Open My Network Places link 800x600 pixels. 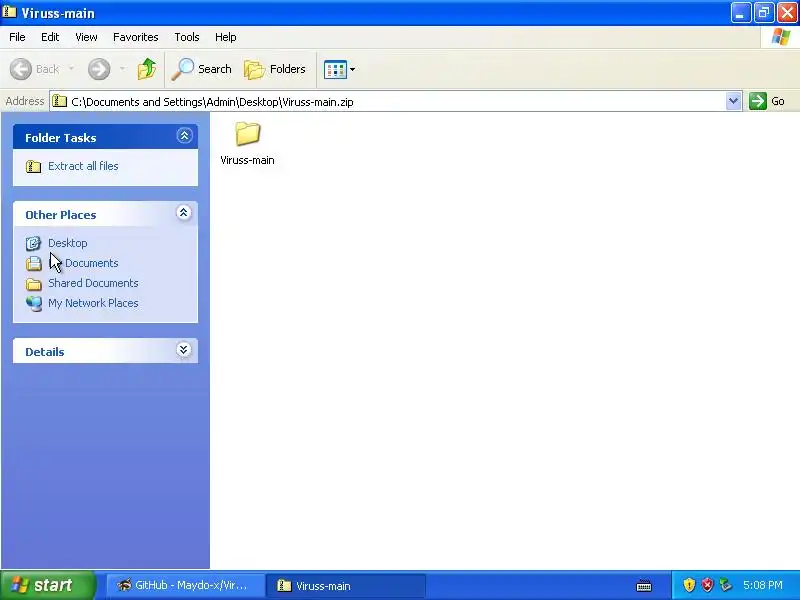coord(93,303)
